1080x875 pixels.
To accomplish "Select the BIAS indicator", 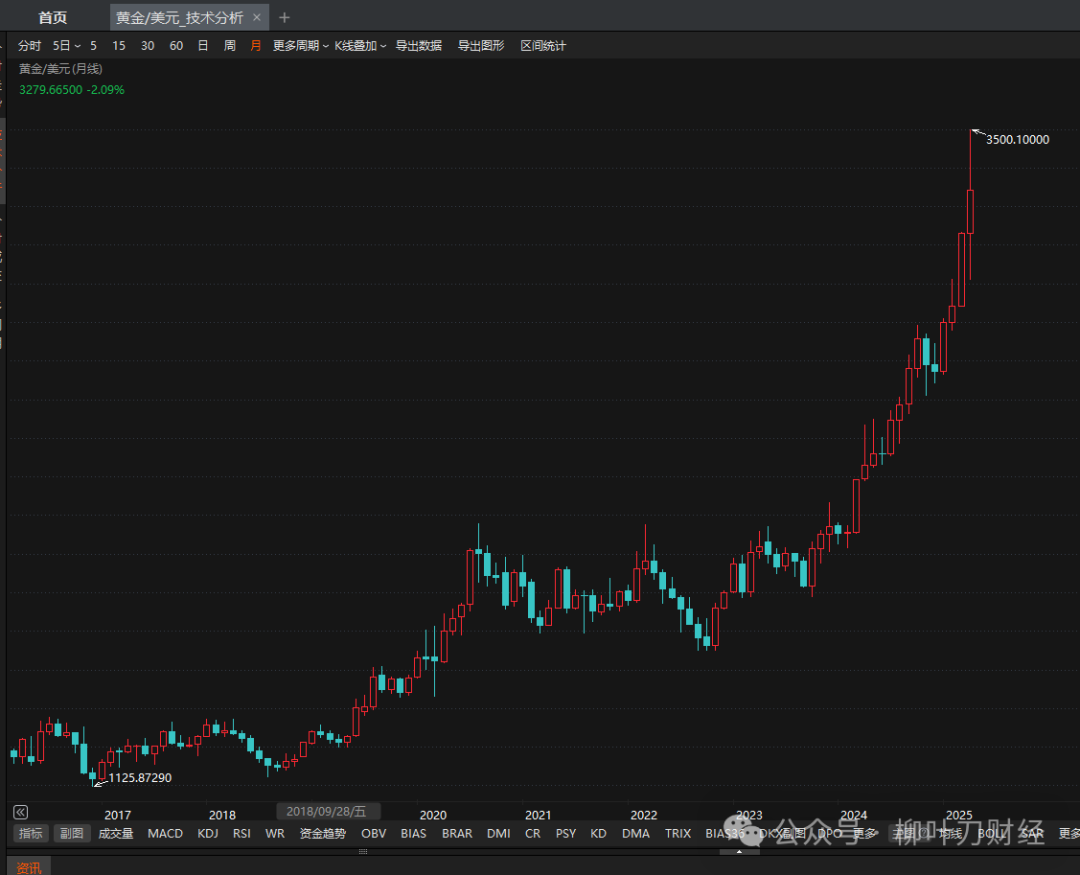I will [x=413, y=834].
